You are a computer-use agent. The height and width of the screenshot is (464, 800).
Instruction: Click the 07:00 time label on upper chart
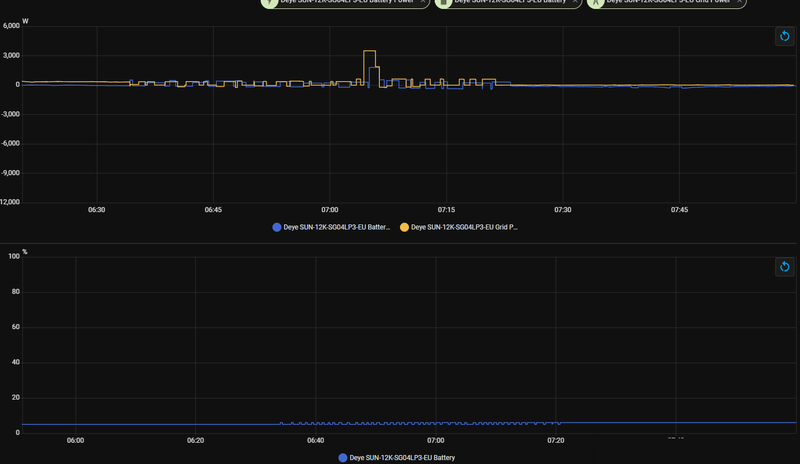(x=330, y=210)
